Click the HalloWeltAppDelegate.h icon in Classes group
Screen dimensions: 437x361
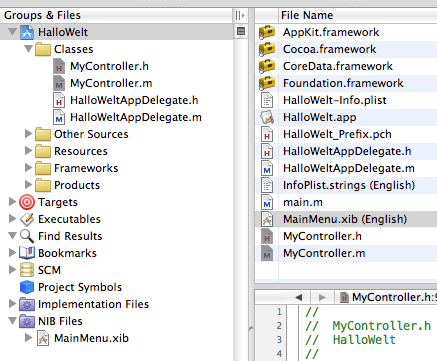(x=59, y=100)
